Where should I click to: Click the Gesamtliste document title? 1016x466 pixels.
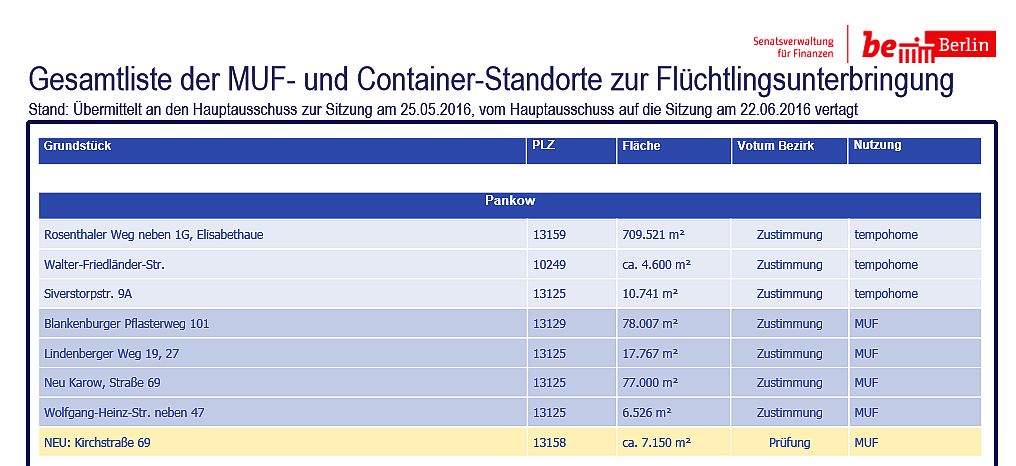(491, 81)
